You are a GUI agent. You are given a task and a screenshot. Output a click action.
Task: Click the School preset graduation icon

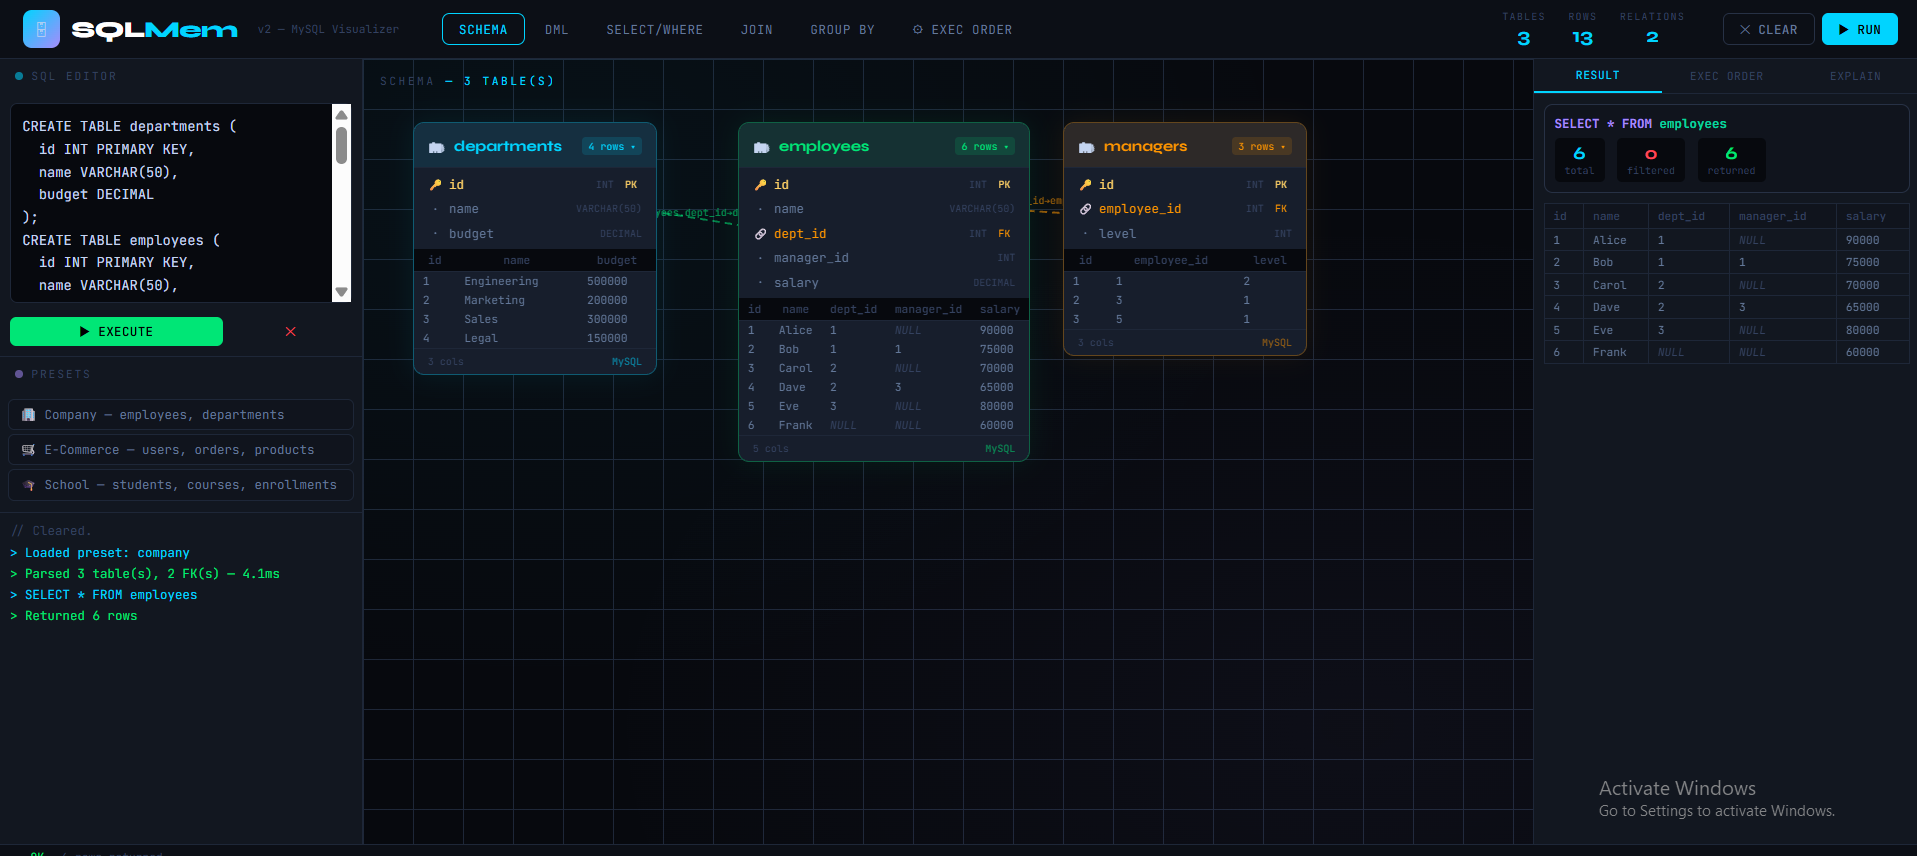29,485
